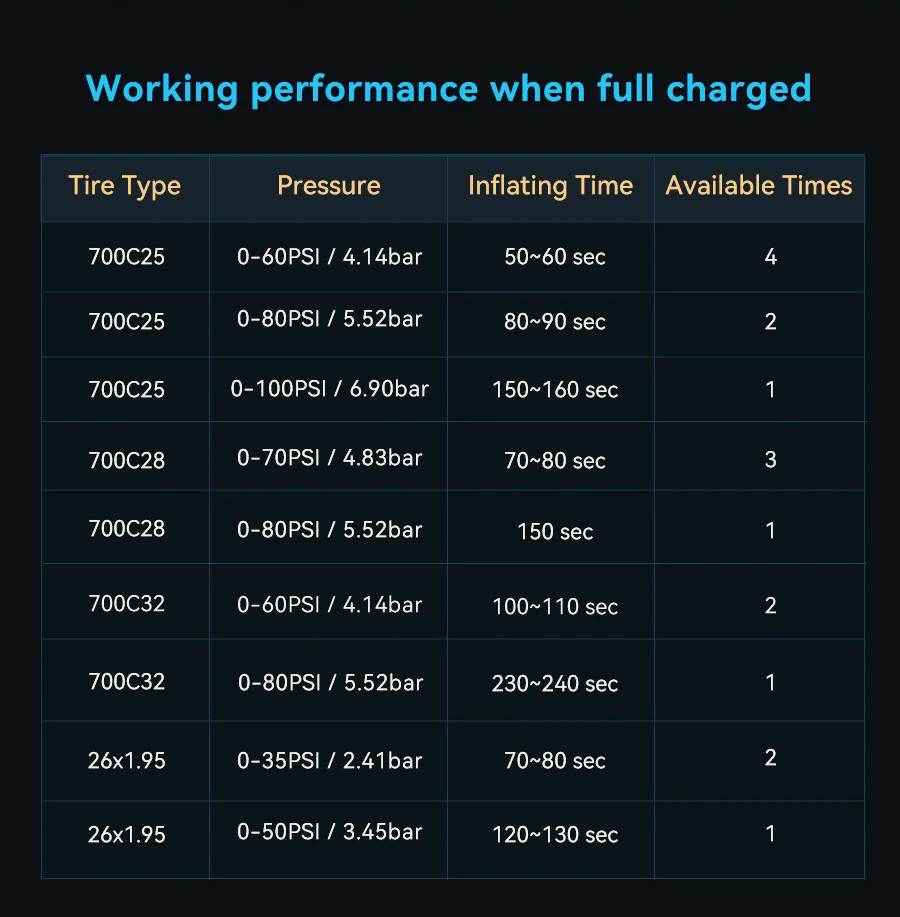Click the 0-50PSI / 3.45bar pressure cell
900x917 pixels.
(x=329, y=832)
